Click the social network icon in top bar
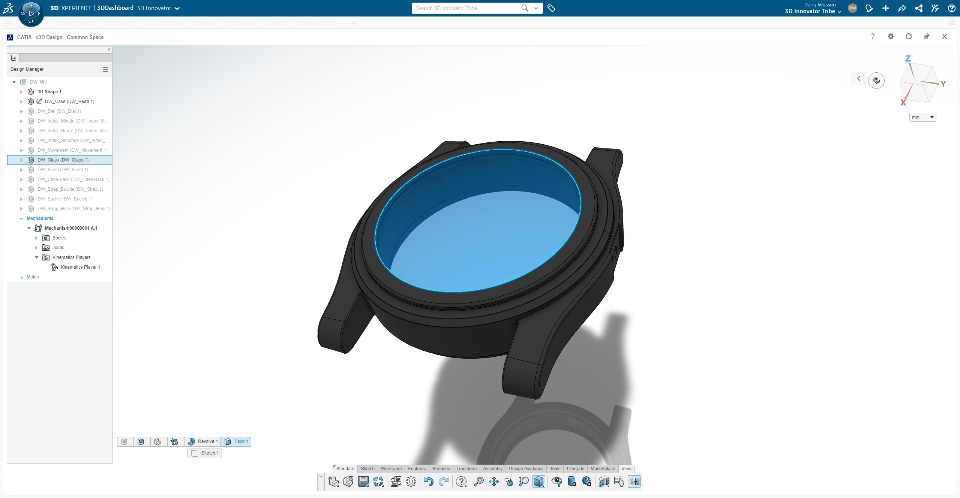Image resolution: width=960 pixels, height=498 pixels. [918, 8]
